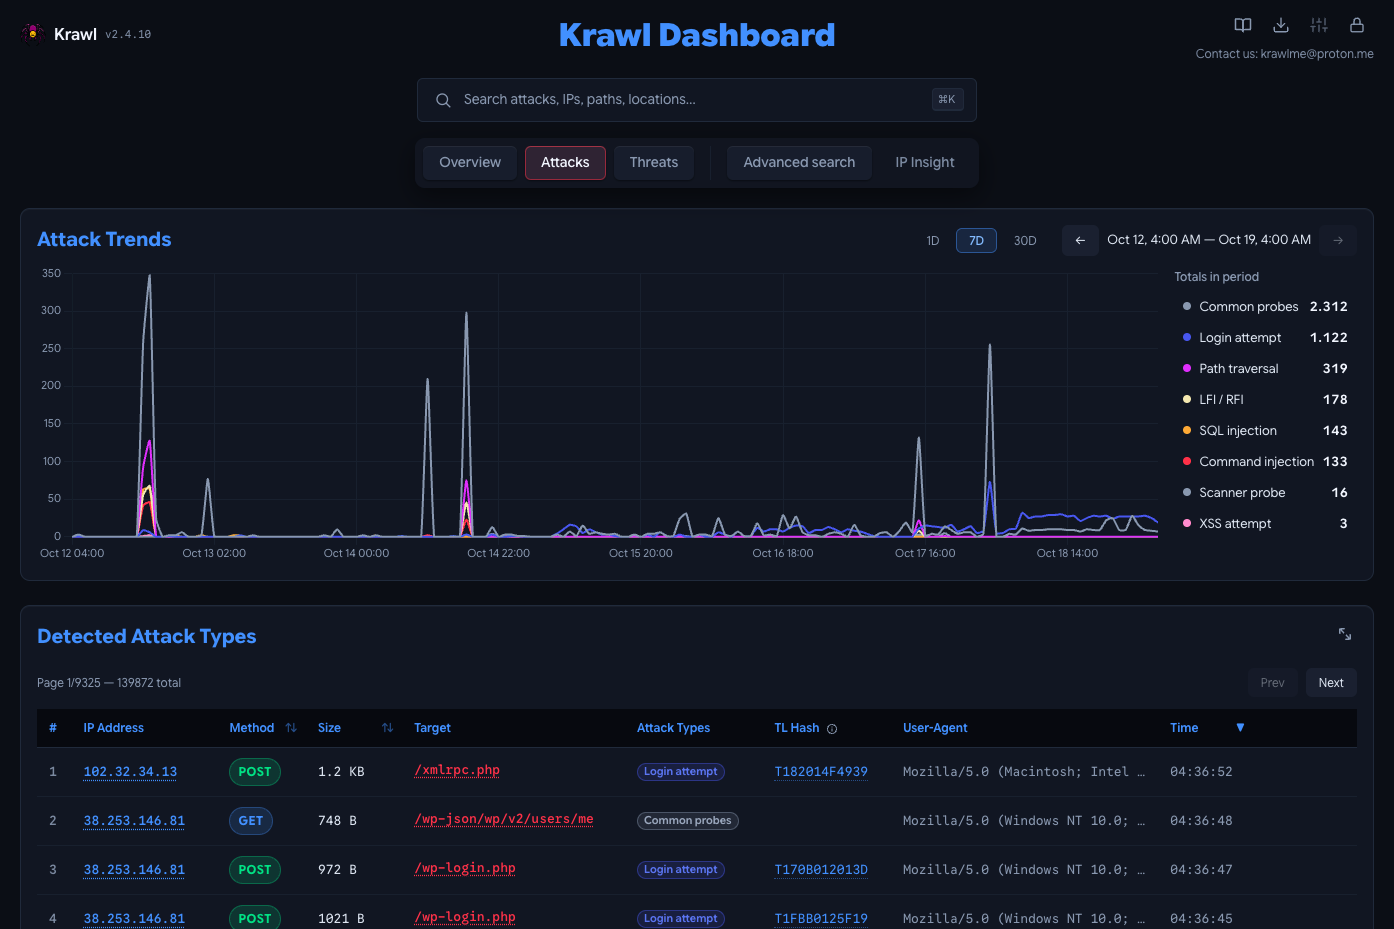This screenshot has width=1394, height=929.
Task: Open the Advanced search tab
Action: [799, 163]
